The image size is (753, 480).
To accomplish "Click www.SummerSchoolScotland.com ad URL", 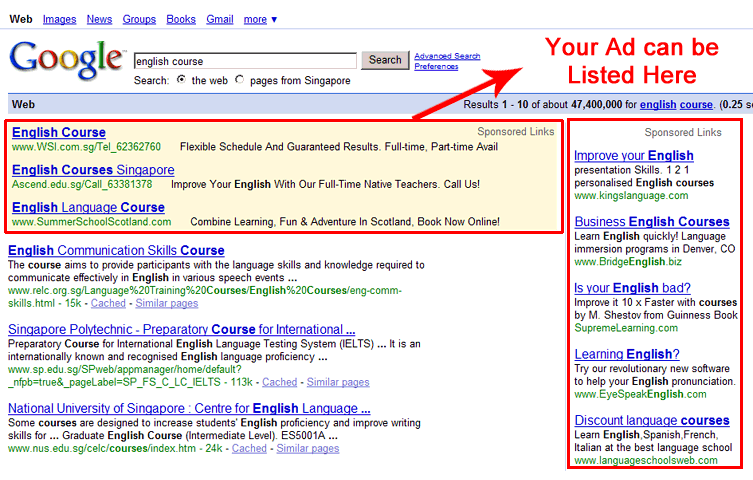I will 92,222.
